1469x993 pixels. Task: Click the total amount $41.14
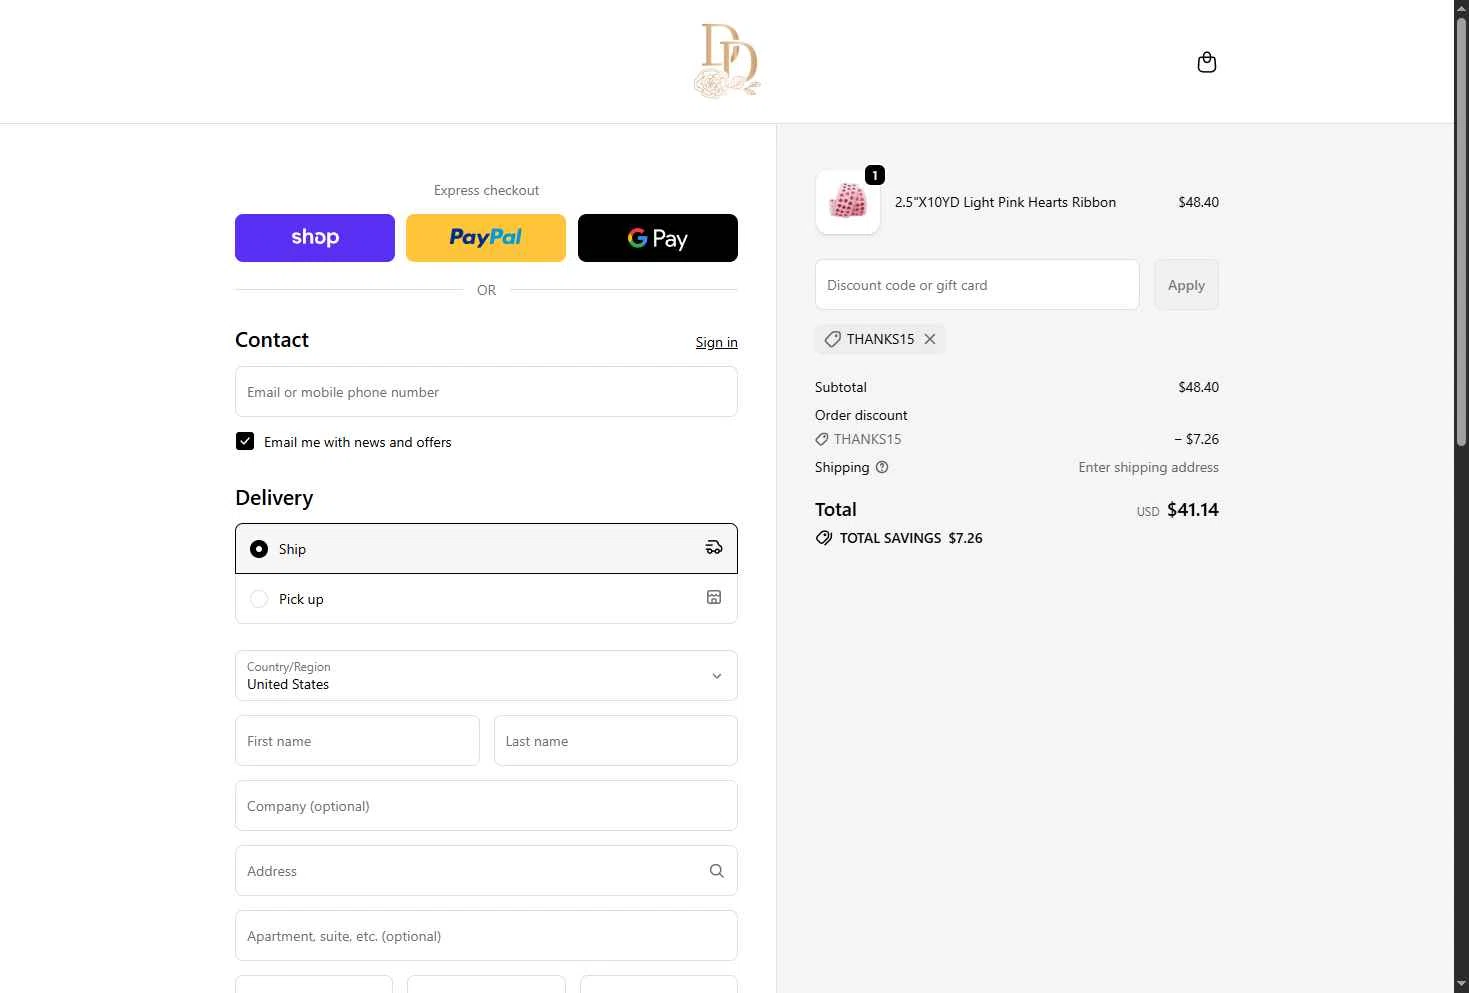1193,510
